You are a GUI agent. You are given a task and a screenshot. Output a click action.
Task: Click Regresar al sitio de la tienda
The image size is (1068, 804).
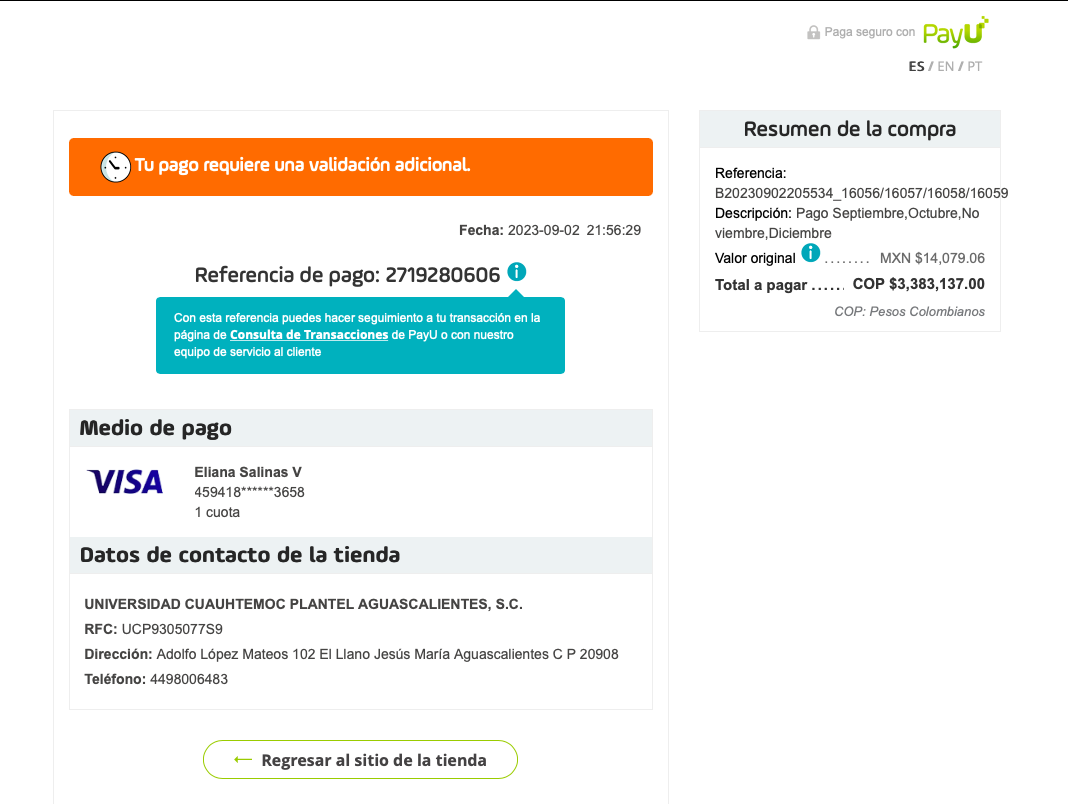360,760
